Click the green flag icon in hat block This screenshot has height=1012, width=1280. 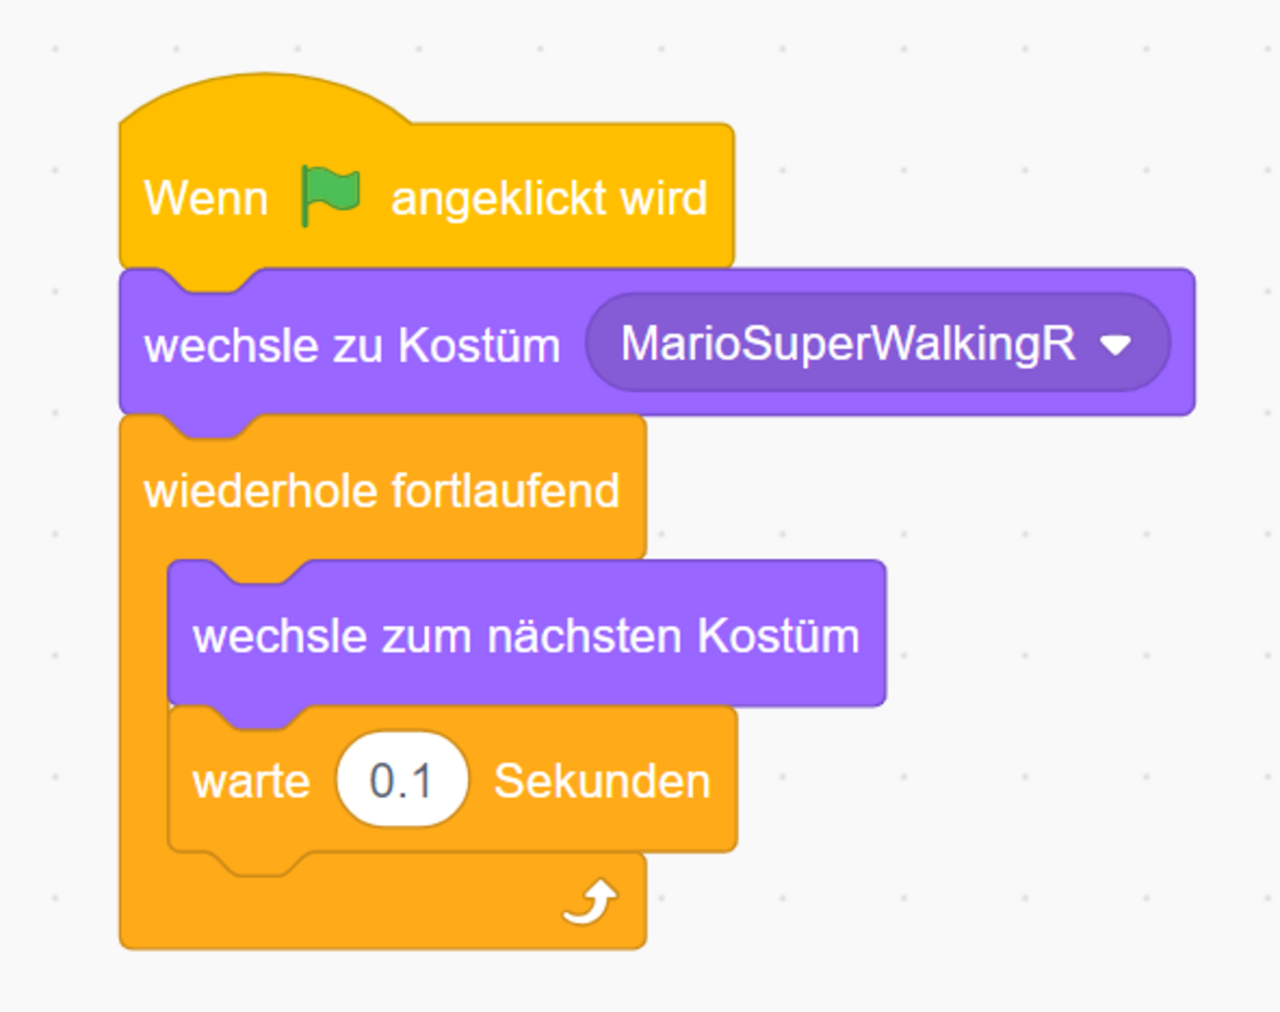tap(331, 196)
